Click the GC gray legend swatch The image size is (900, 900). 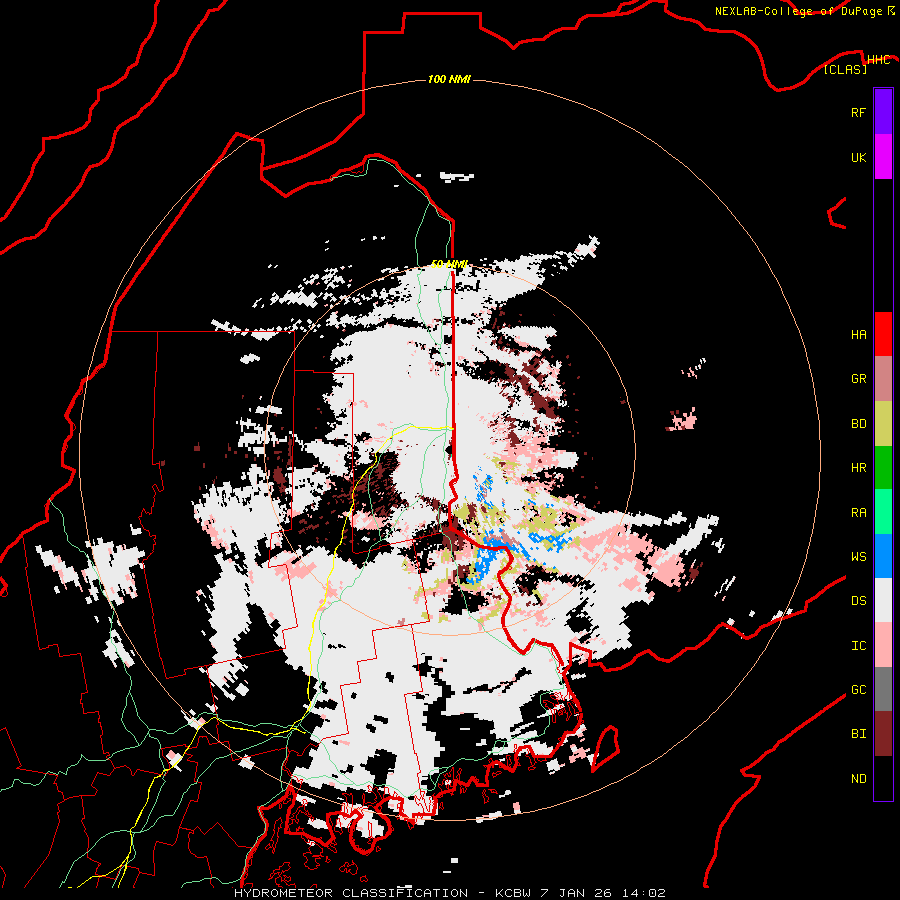pos(883,689)
